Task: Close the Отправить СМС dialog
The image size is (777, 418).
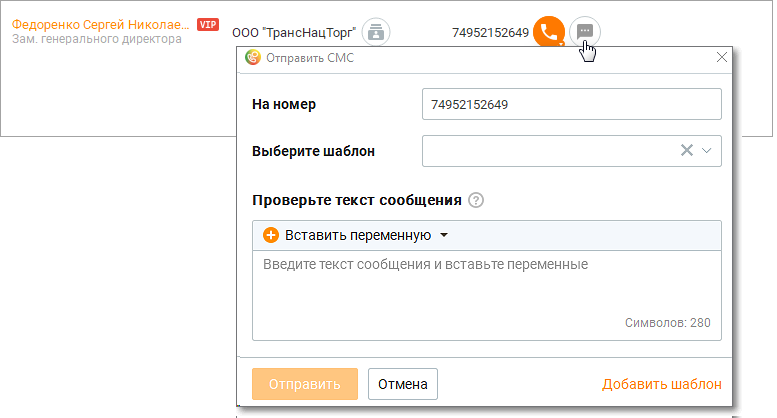Action: coord(722,57)
